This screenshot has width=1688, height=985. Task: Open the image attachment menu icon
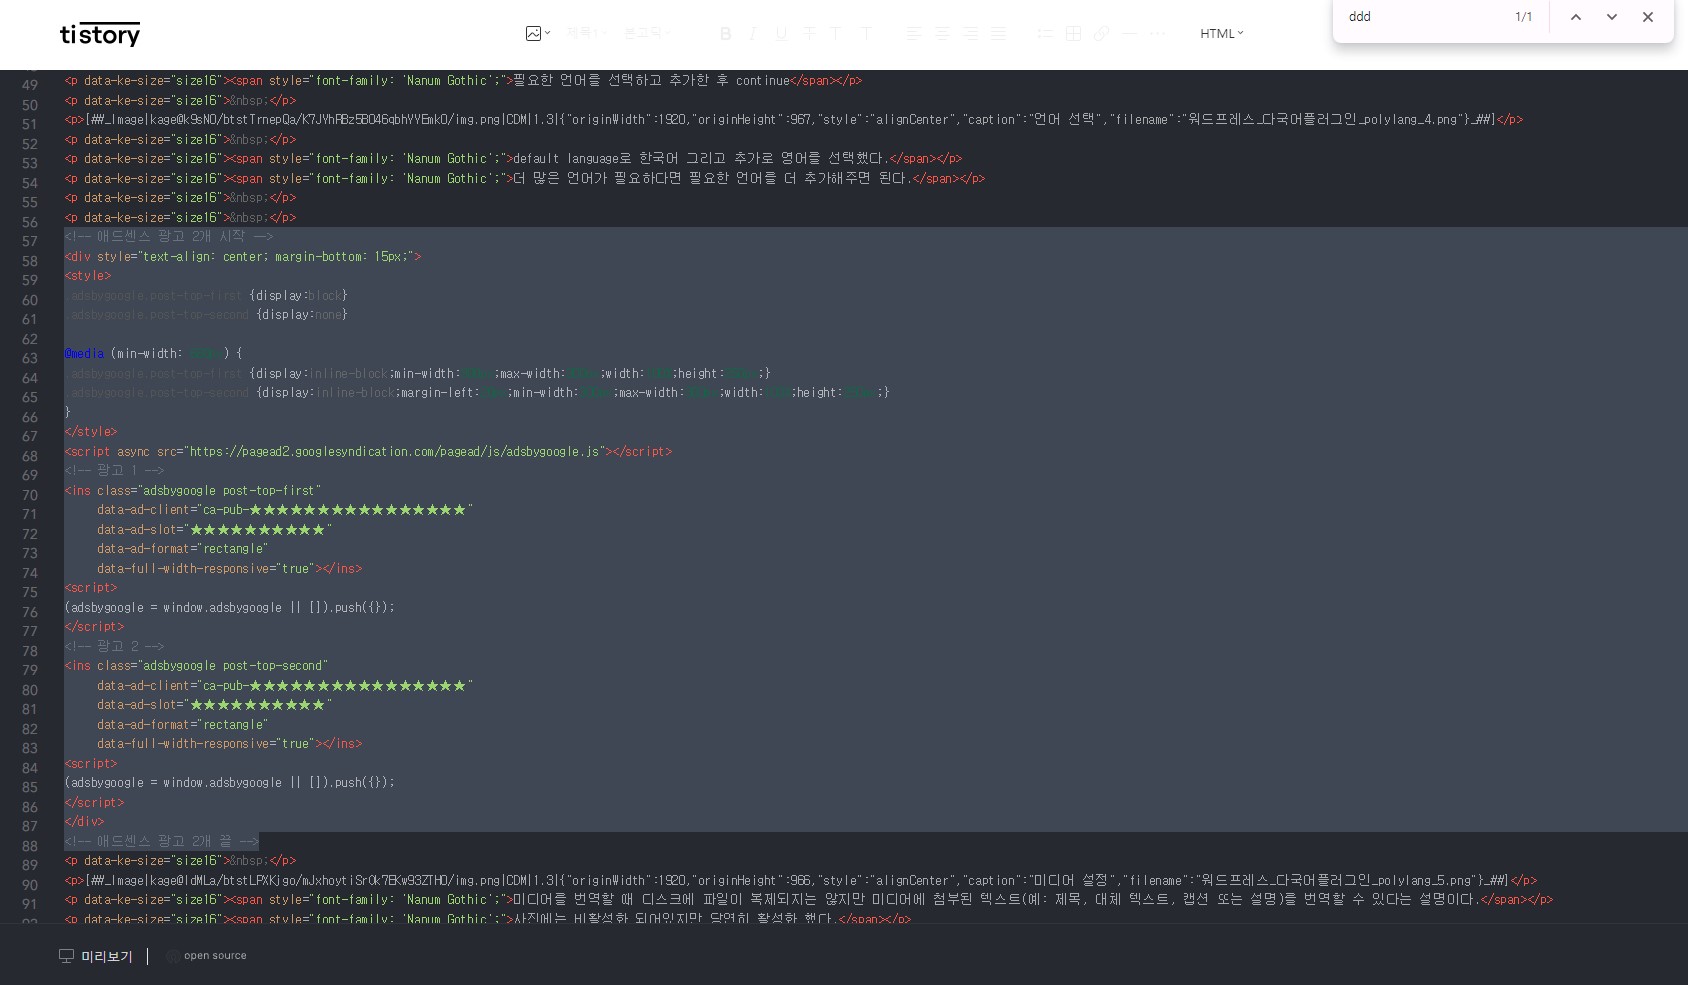pyautogui.click(x=537, y=33)
